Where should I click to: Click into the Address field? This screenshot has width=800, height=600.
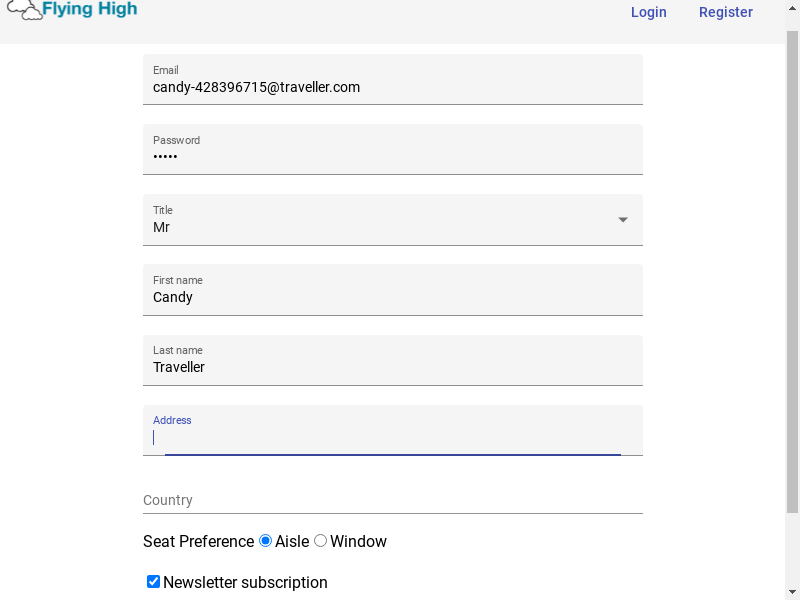pyautogui.click(x=392, y=437)
